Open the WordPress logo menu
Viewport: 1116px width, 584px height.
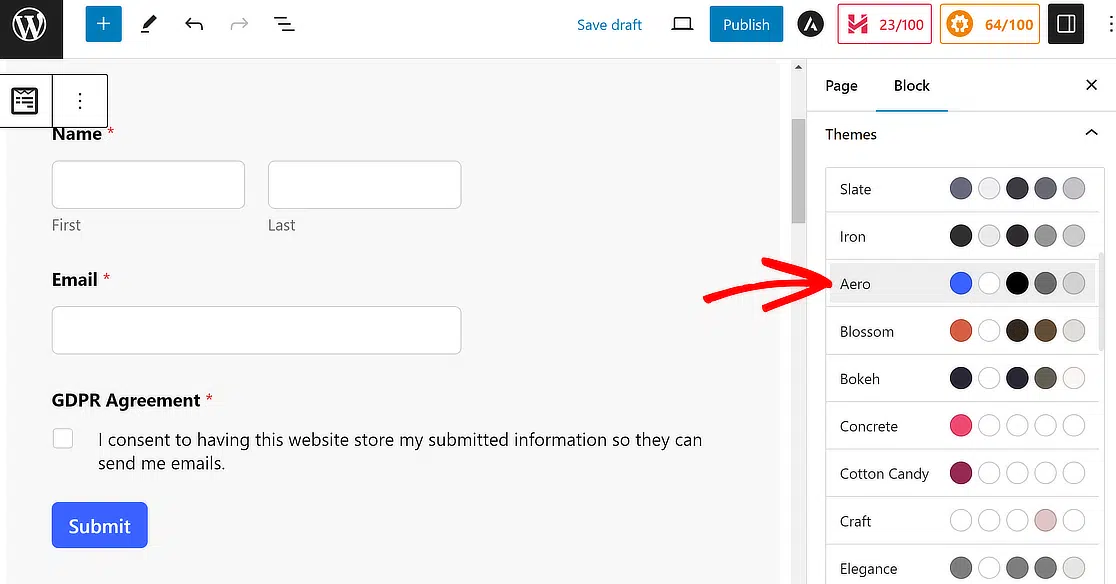pos(31,27)
